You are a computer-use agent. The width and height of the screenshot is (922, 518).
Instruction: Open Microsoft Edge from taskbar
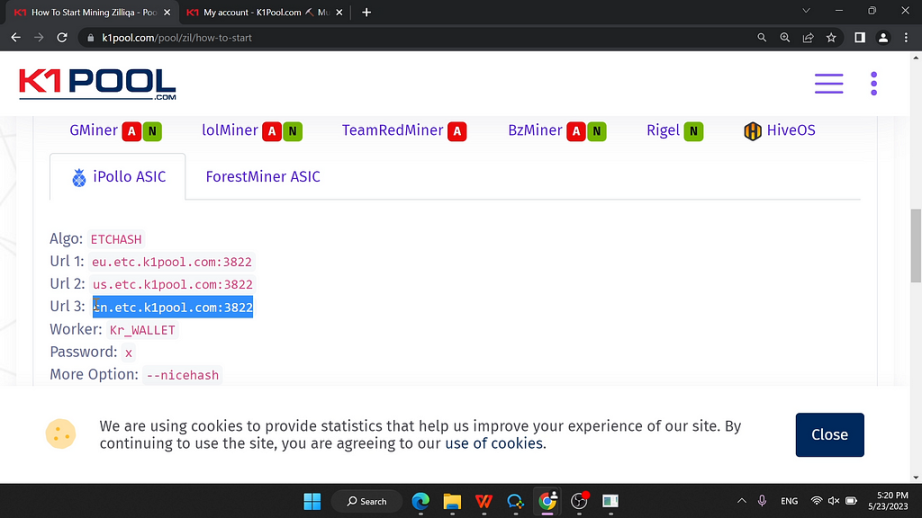pos(420,502)
